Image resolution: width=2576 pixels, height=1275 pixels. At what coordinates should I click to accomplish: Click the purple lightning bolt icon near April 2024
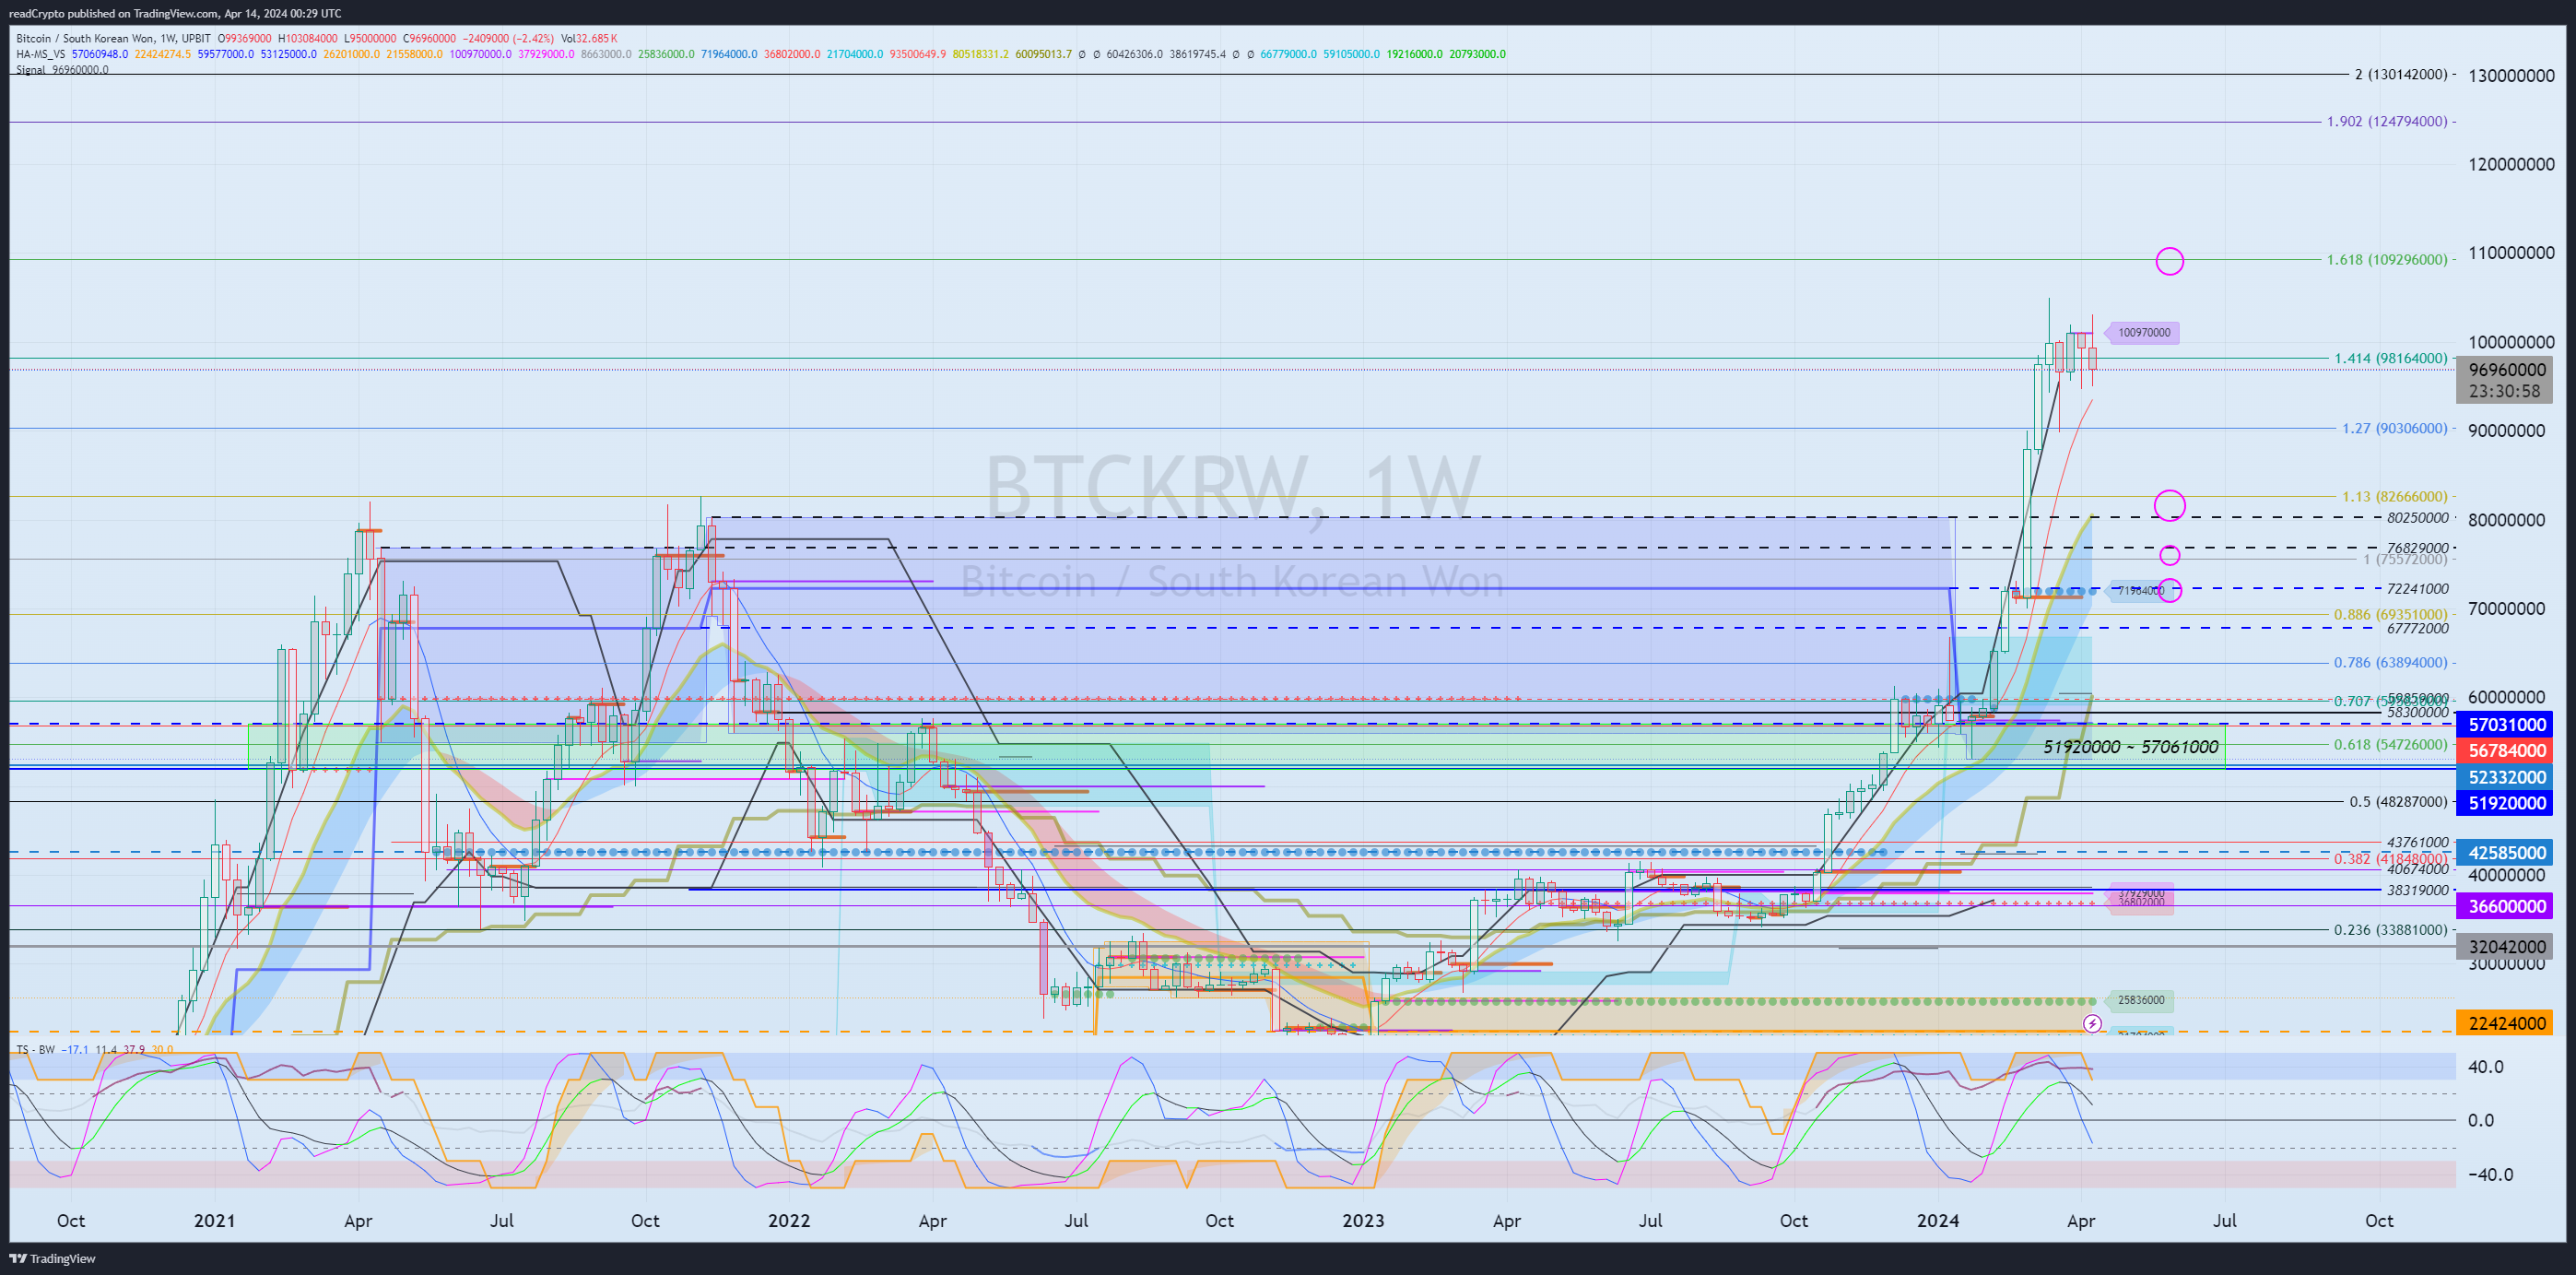(x=2092, y=1023)
